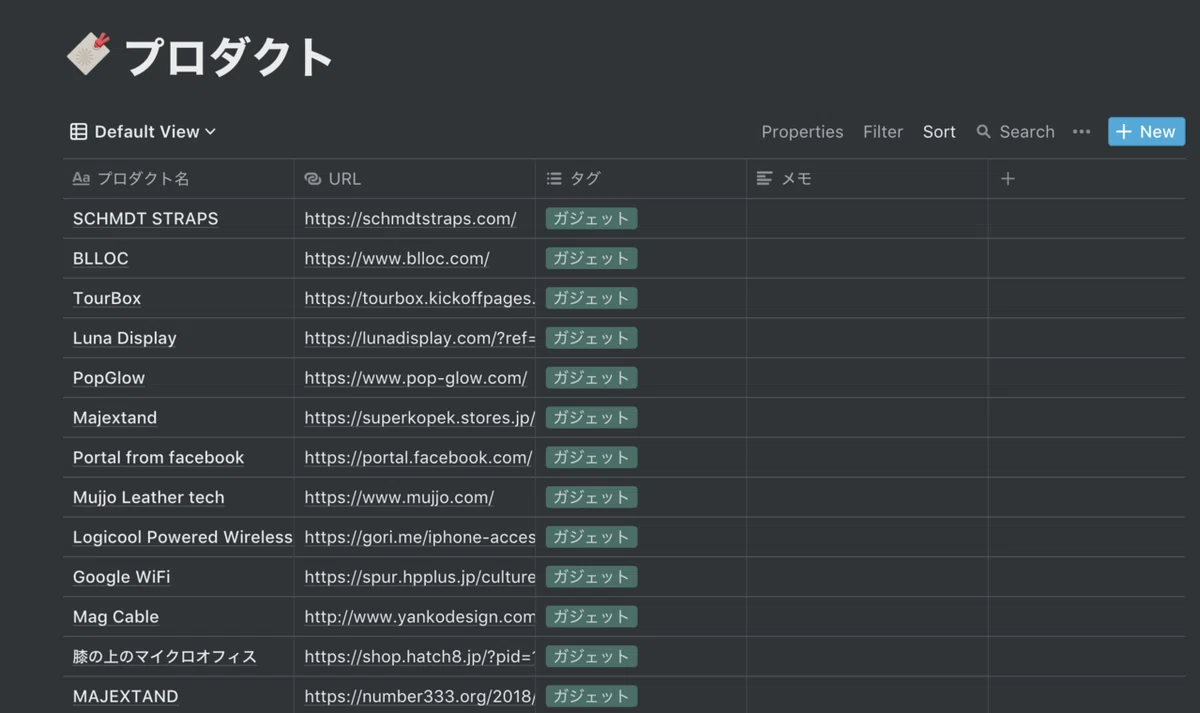Open the Filter options
The height and width of the screenshot is (713, 1200).
pyautogui.click(x=883, y=132)
